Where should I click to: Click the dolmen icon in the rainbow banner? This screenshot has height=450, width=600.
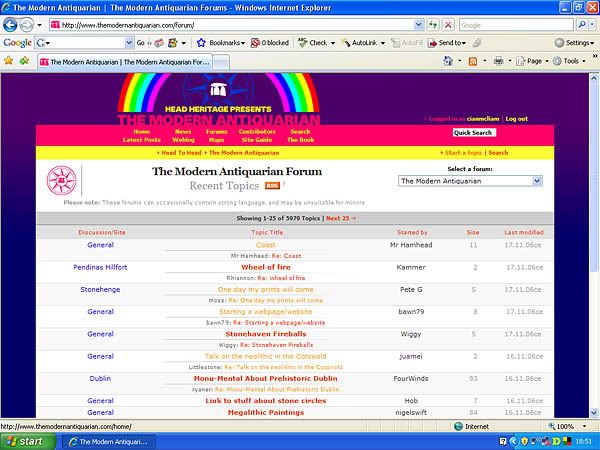point(218,90)
